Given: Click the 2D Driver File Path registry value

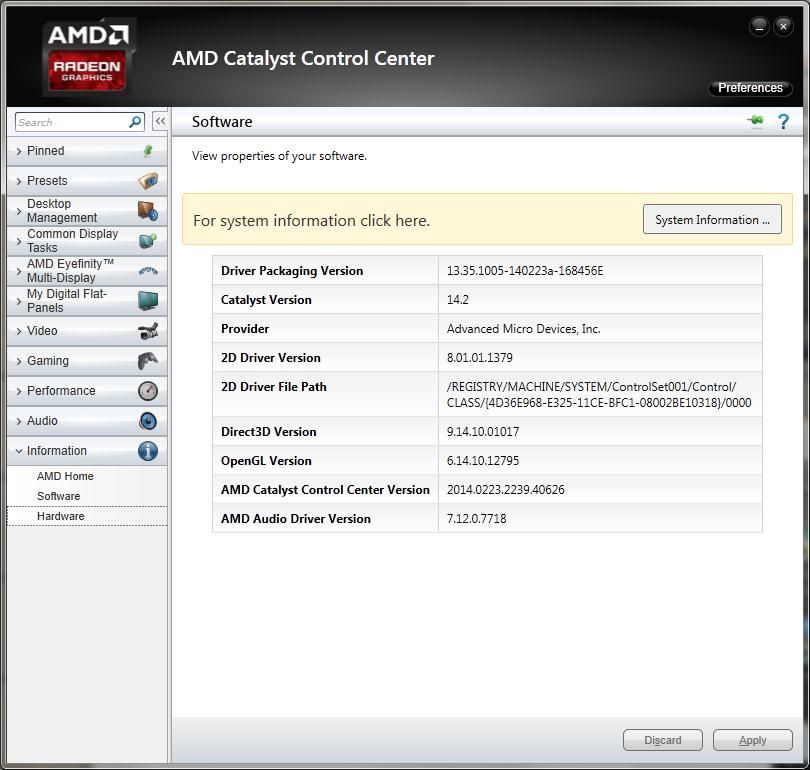Looking at the screenshot, I should [599, 395].
